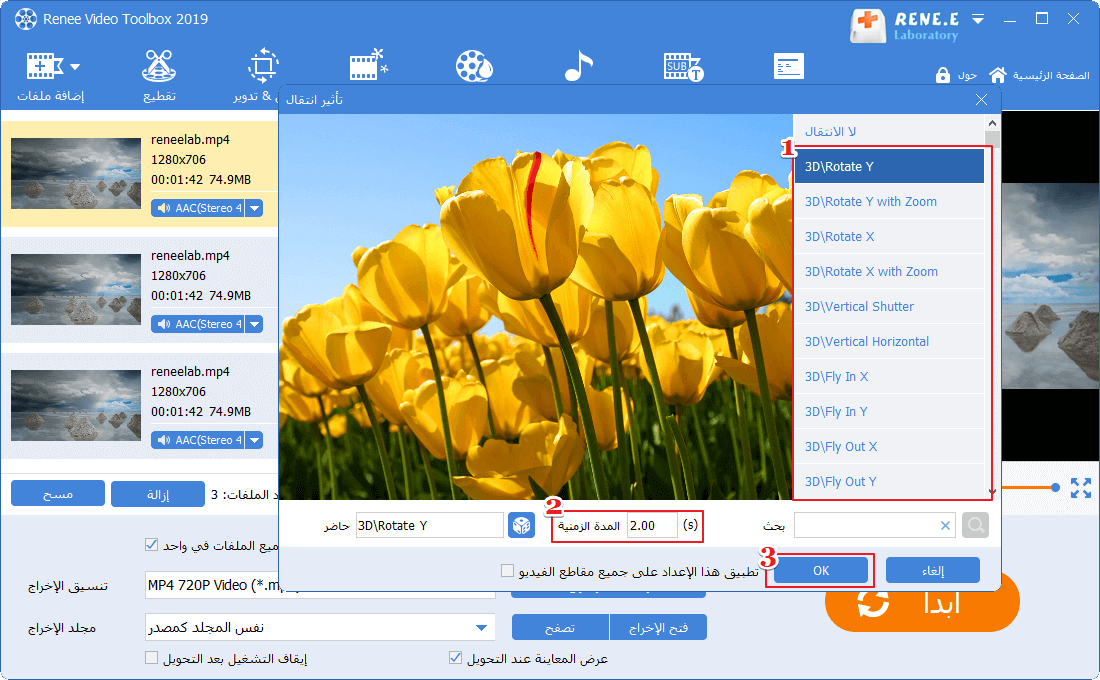The width and height of the screenshot is (1100, 680).
Task: Open audio track dropdown of second video
Action: [255, 324]
